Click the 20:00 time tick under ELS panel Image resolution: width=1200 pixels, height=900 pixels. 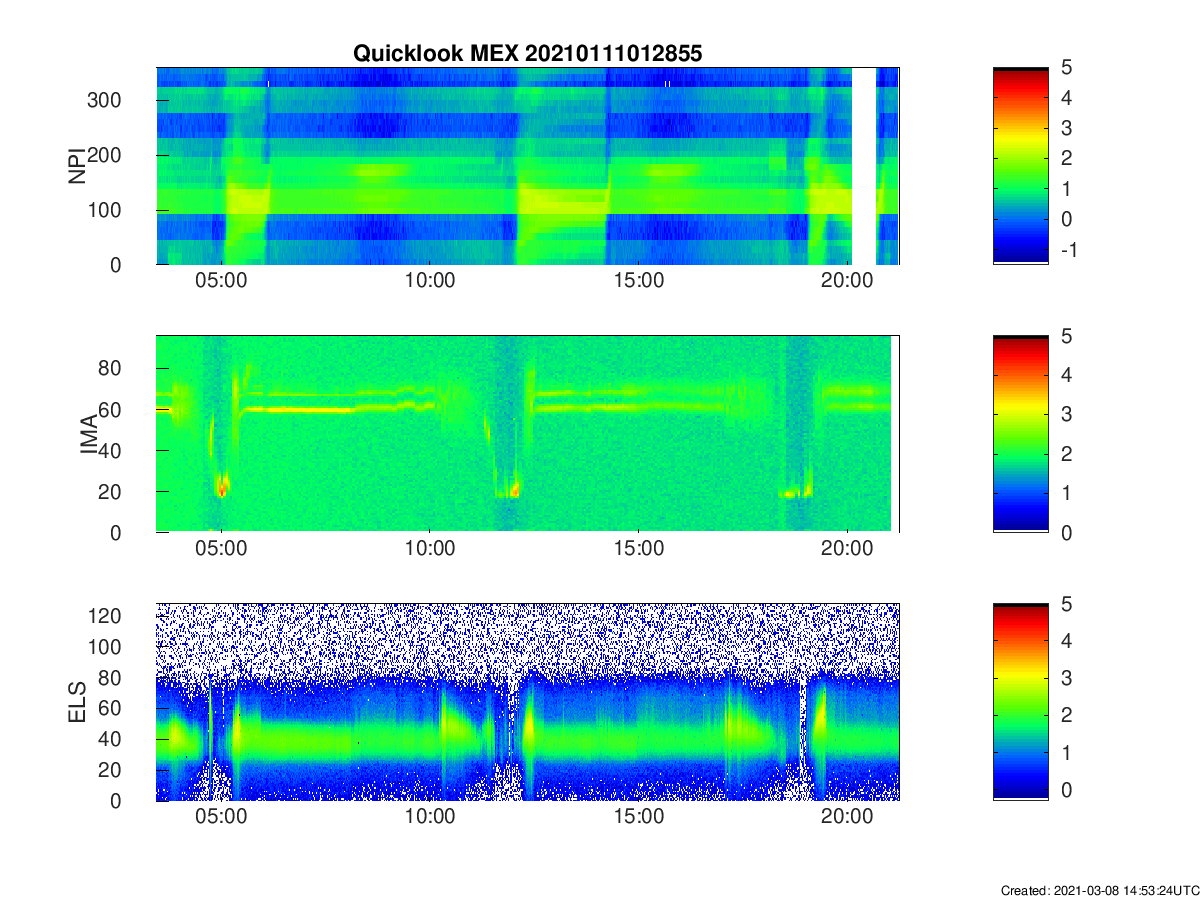[848, 817]
